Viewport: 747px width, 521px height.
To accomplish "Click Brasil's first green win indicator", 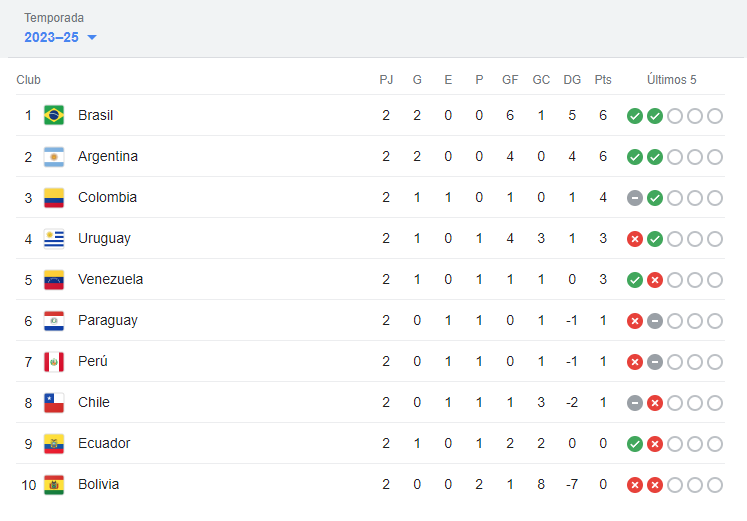I will tap(635, 116).
